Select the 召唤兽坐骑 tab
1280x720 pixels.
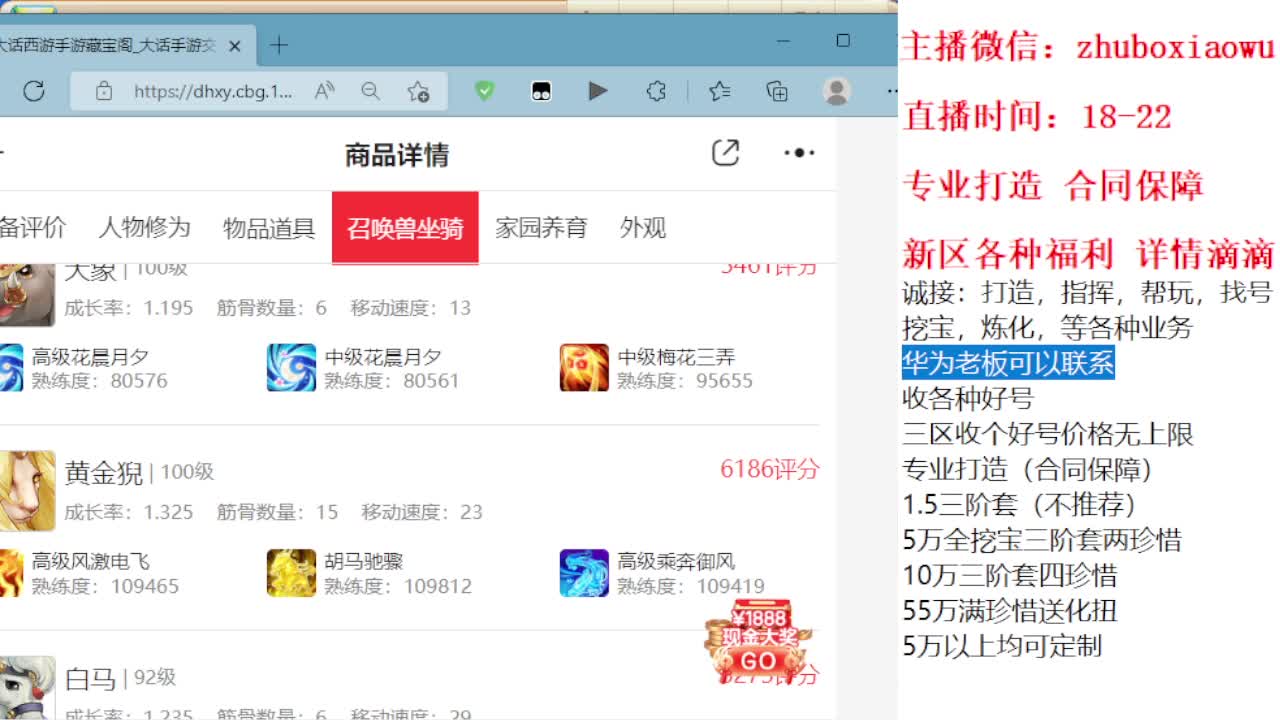pyautogui.click(x=405, y=228)
